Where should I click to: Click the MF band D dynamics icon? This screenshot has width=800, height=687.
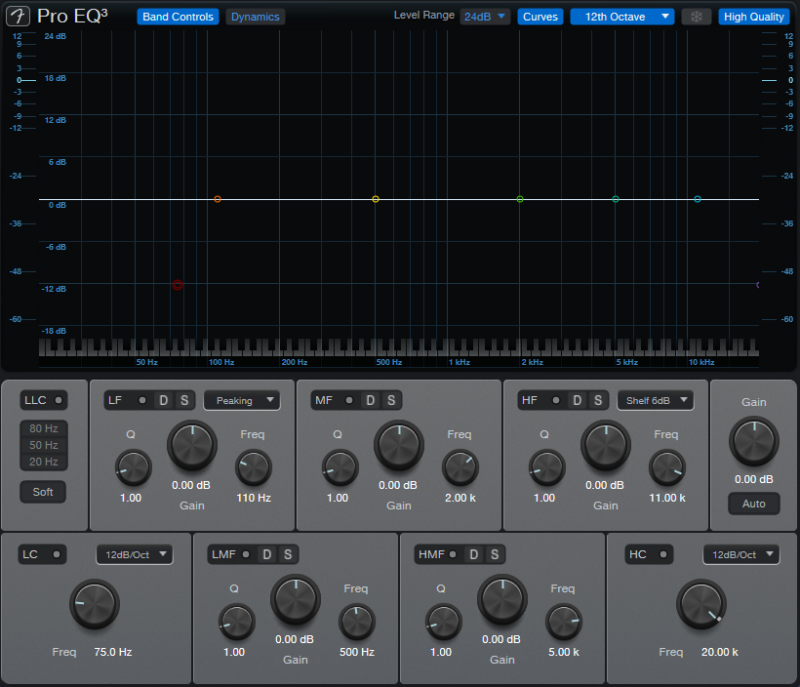(370, 401)
